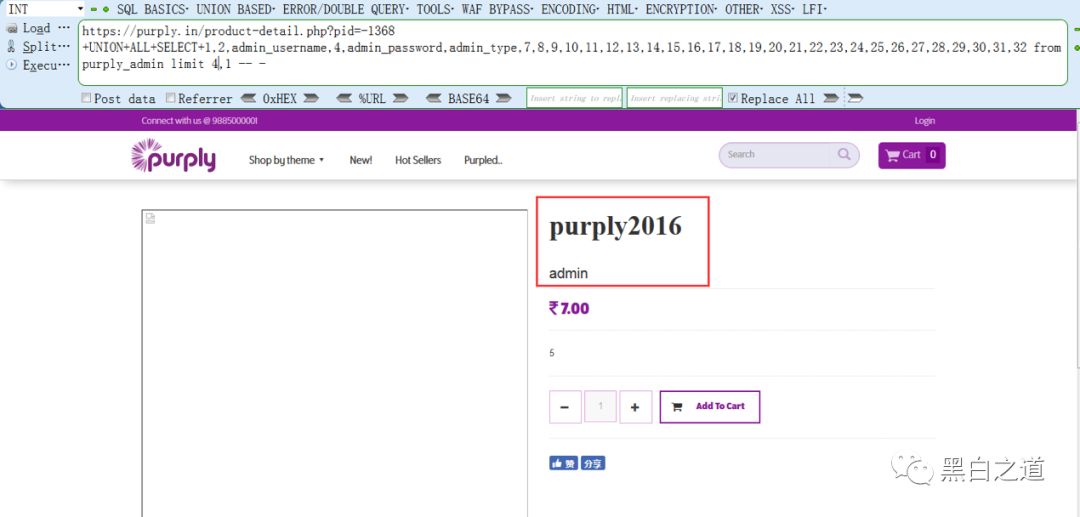Click the right arrow after BASE64
Screen dimensions: 1080x517
503,98
